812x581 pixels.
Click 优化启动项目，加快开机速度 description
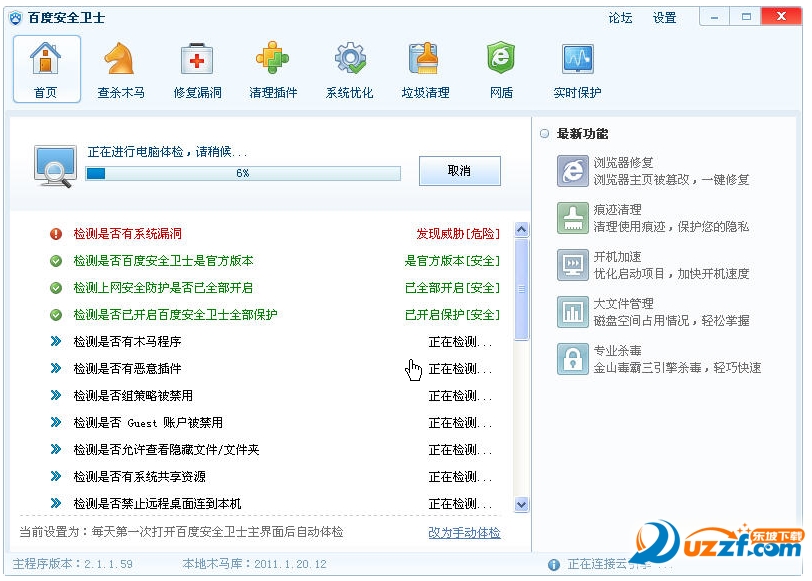[671, 274]
